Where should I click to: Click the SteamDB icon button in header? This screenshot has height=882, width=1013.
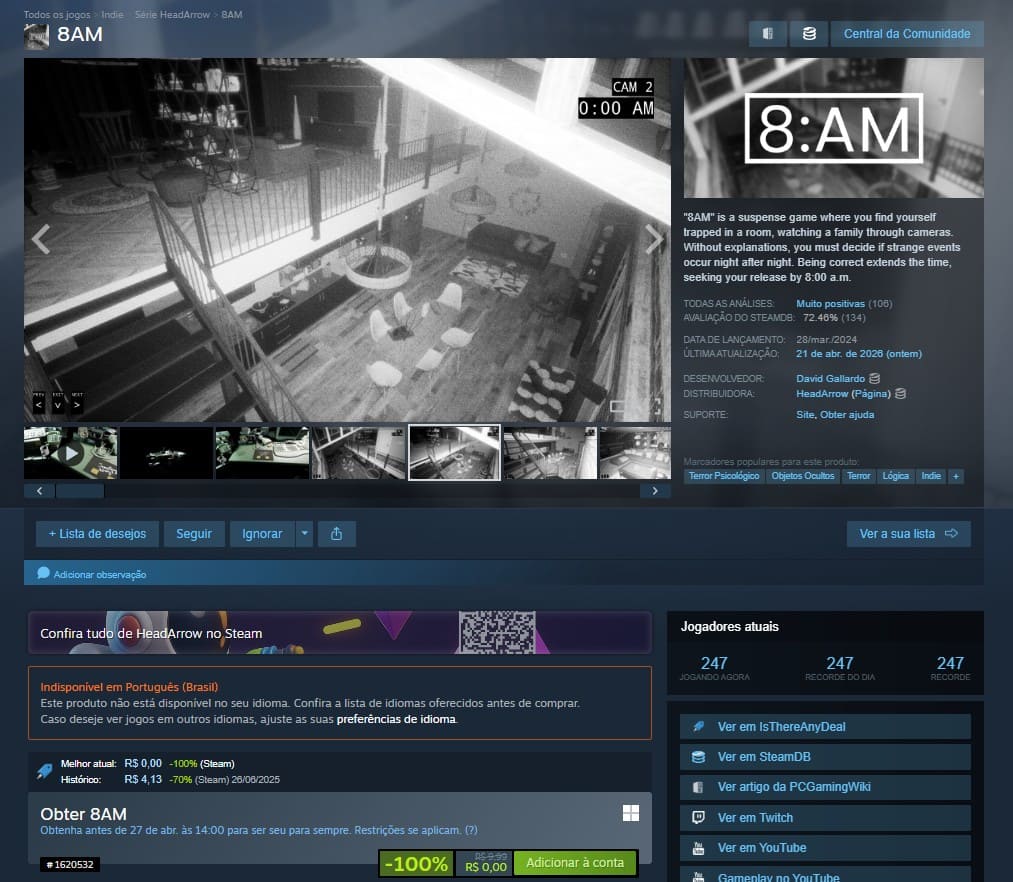(x=808, y=34)
